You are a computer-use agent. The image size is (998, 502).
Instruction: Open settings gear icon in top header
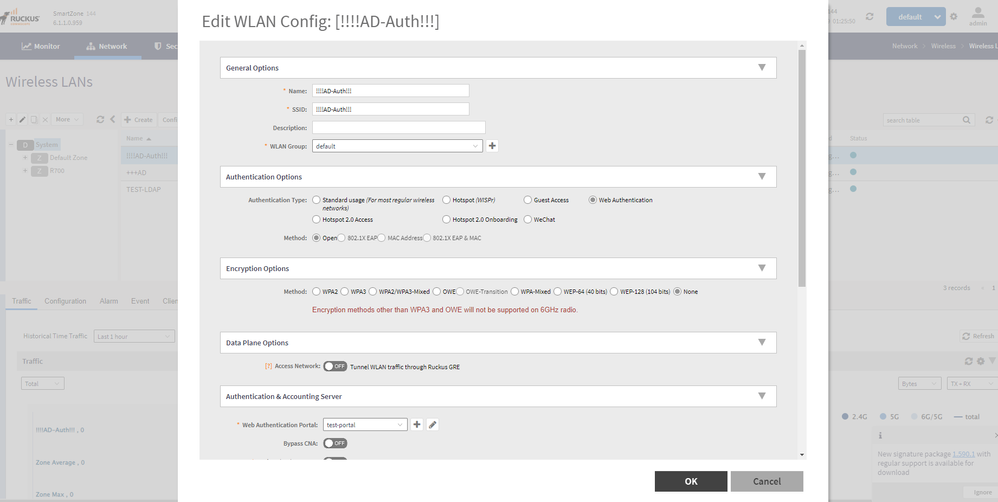pos(953,17)
